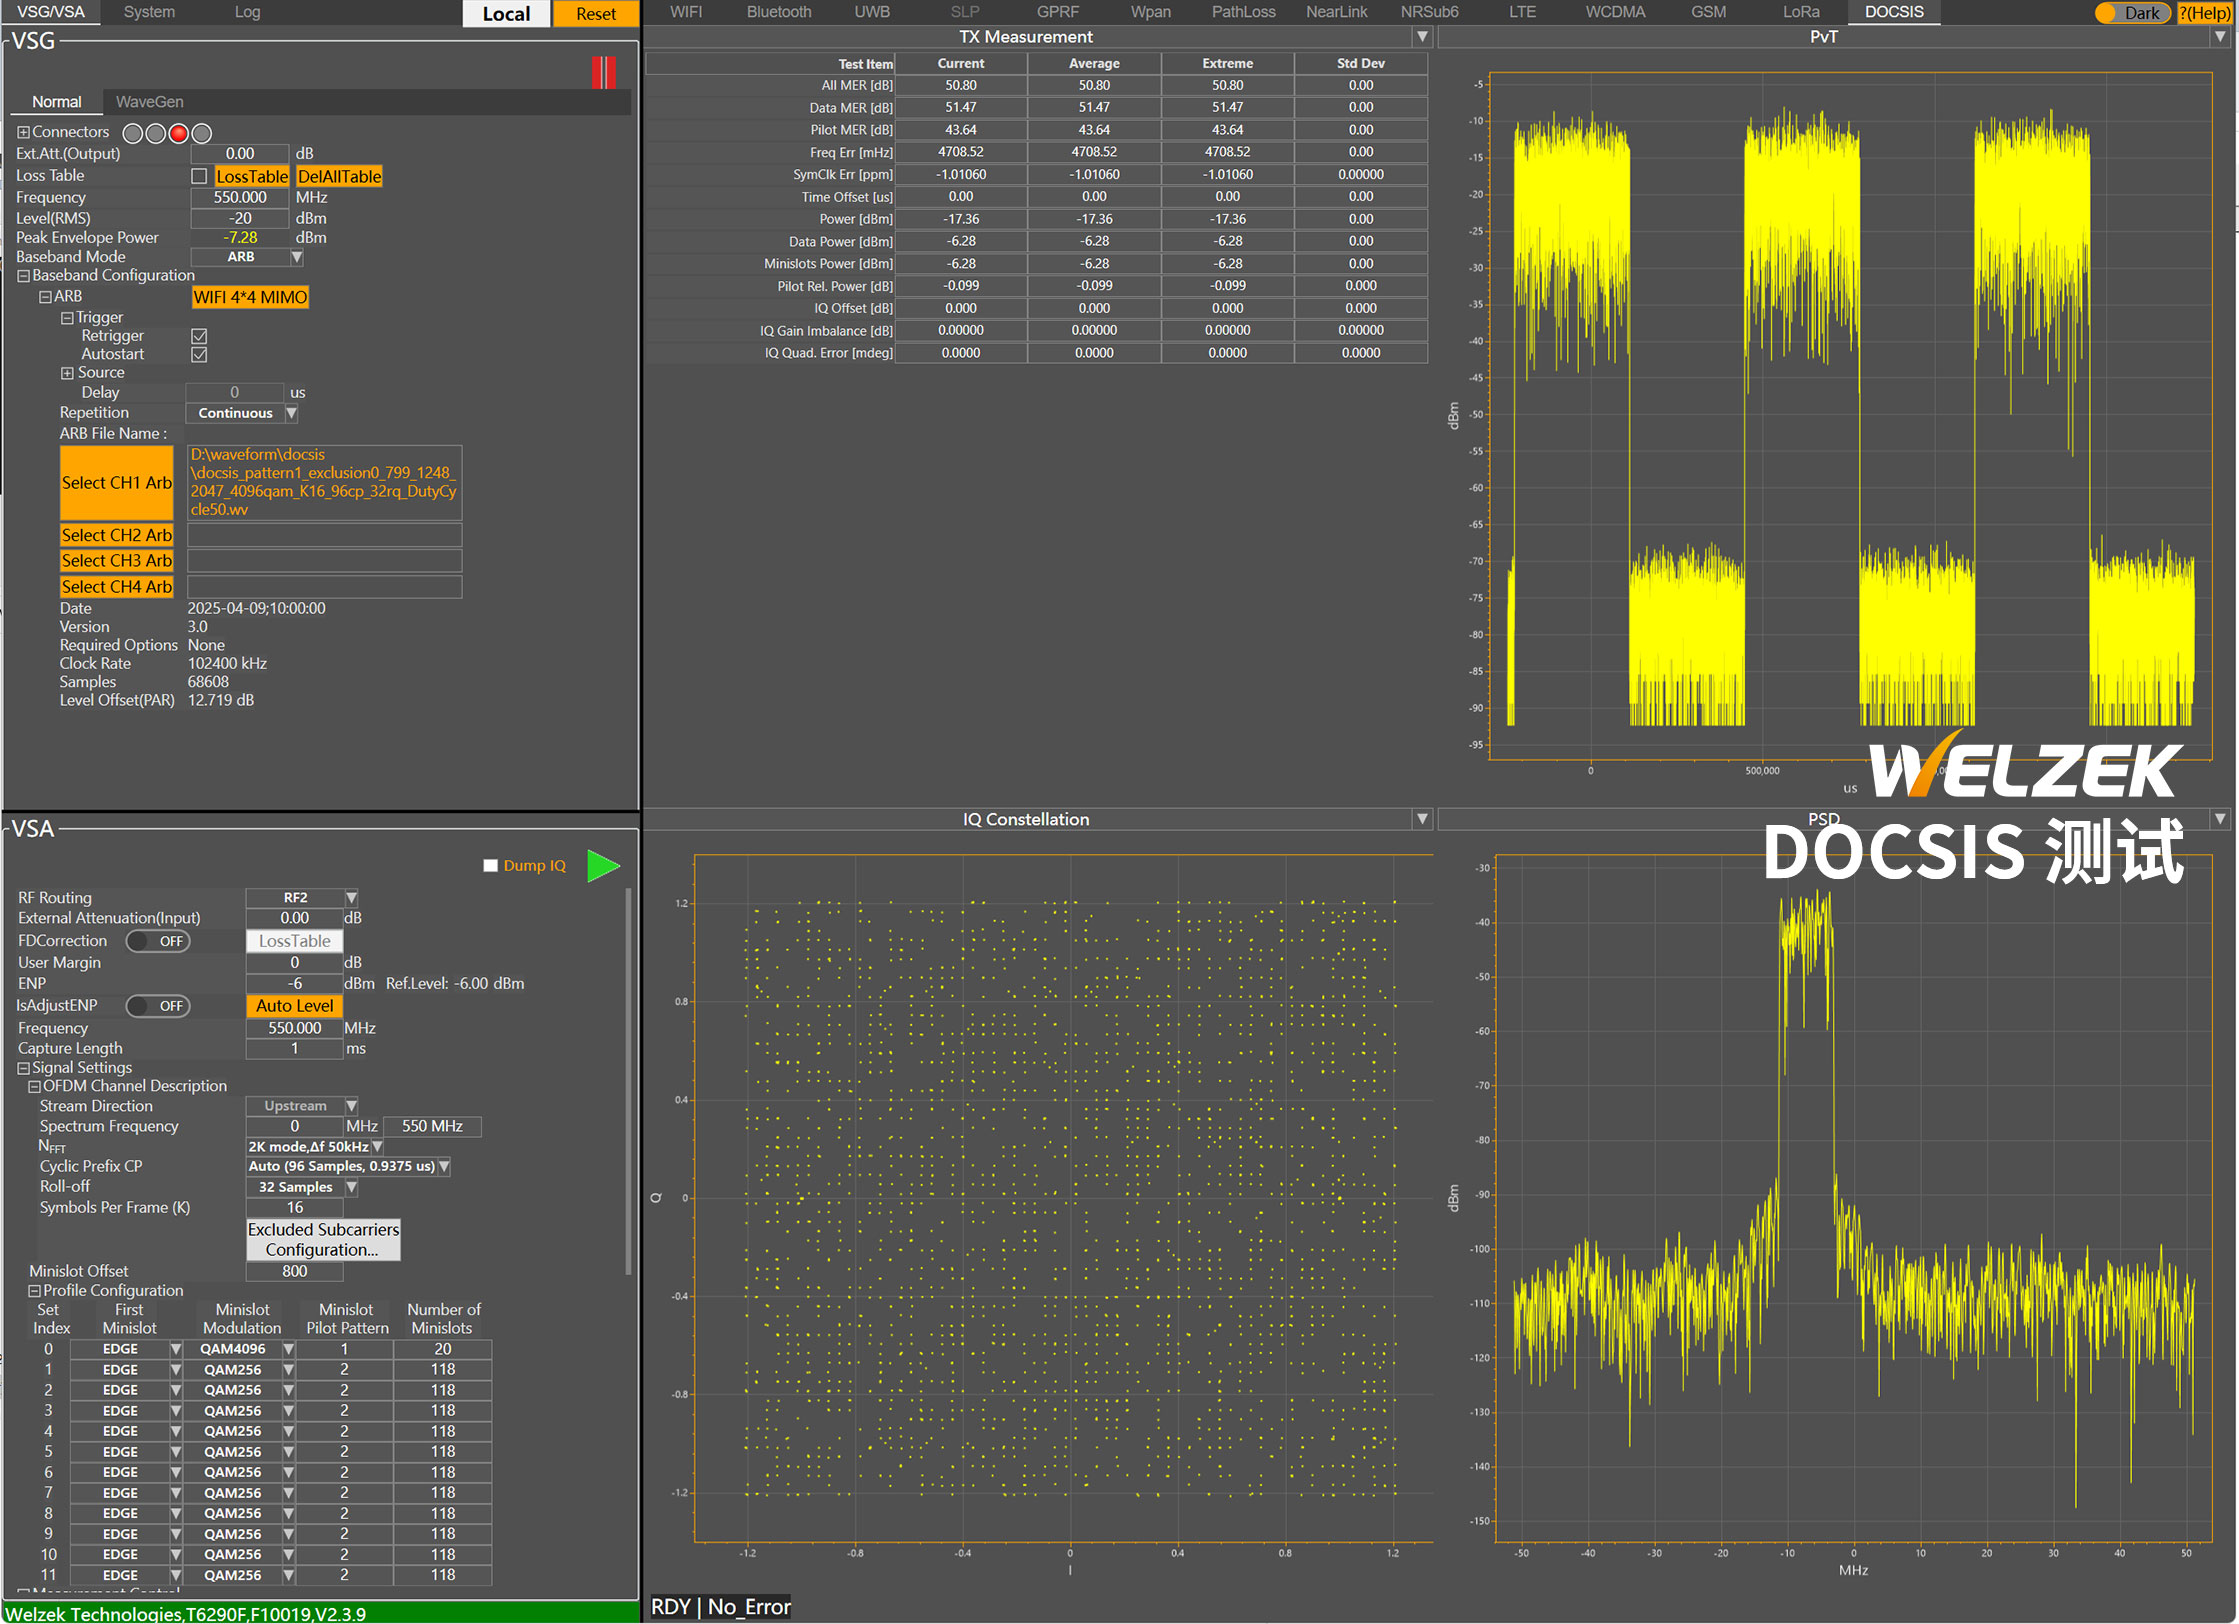
Task: Open the WaveGen tab
Action: (x=149, y=102)
